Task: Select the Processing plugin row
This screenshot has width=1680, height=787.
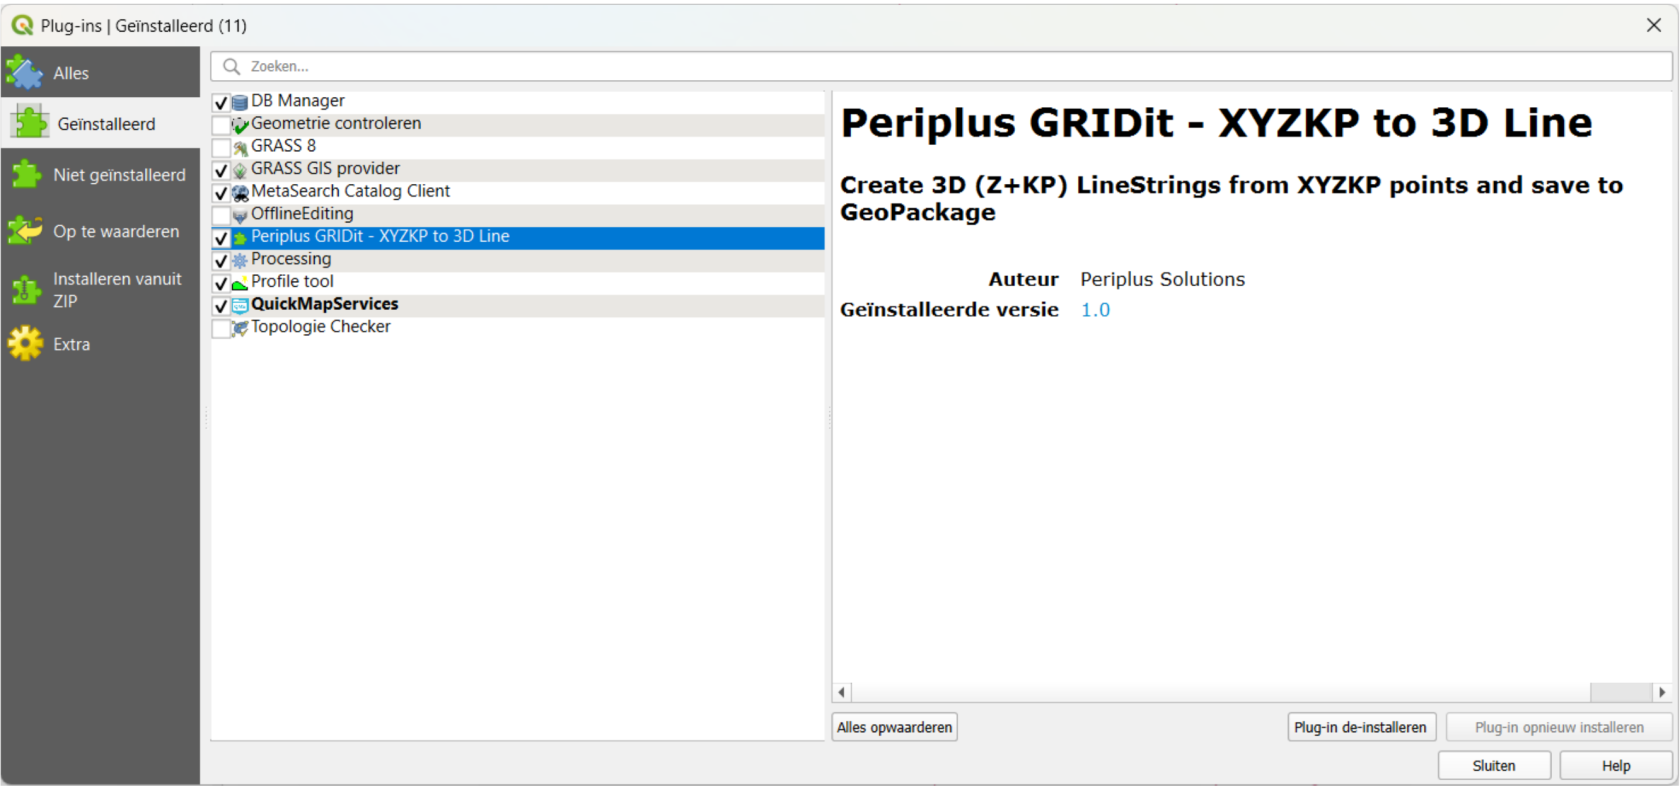Action: [x=518, y=259]
